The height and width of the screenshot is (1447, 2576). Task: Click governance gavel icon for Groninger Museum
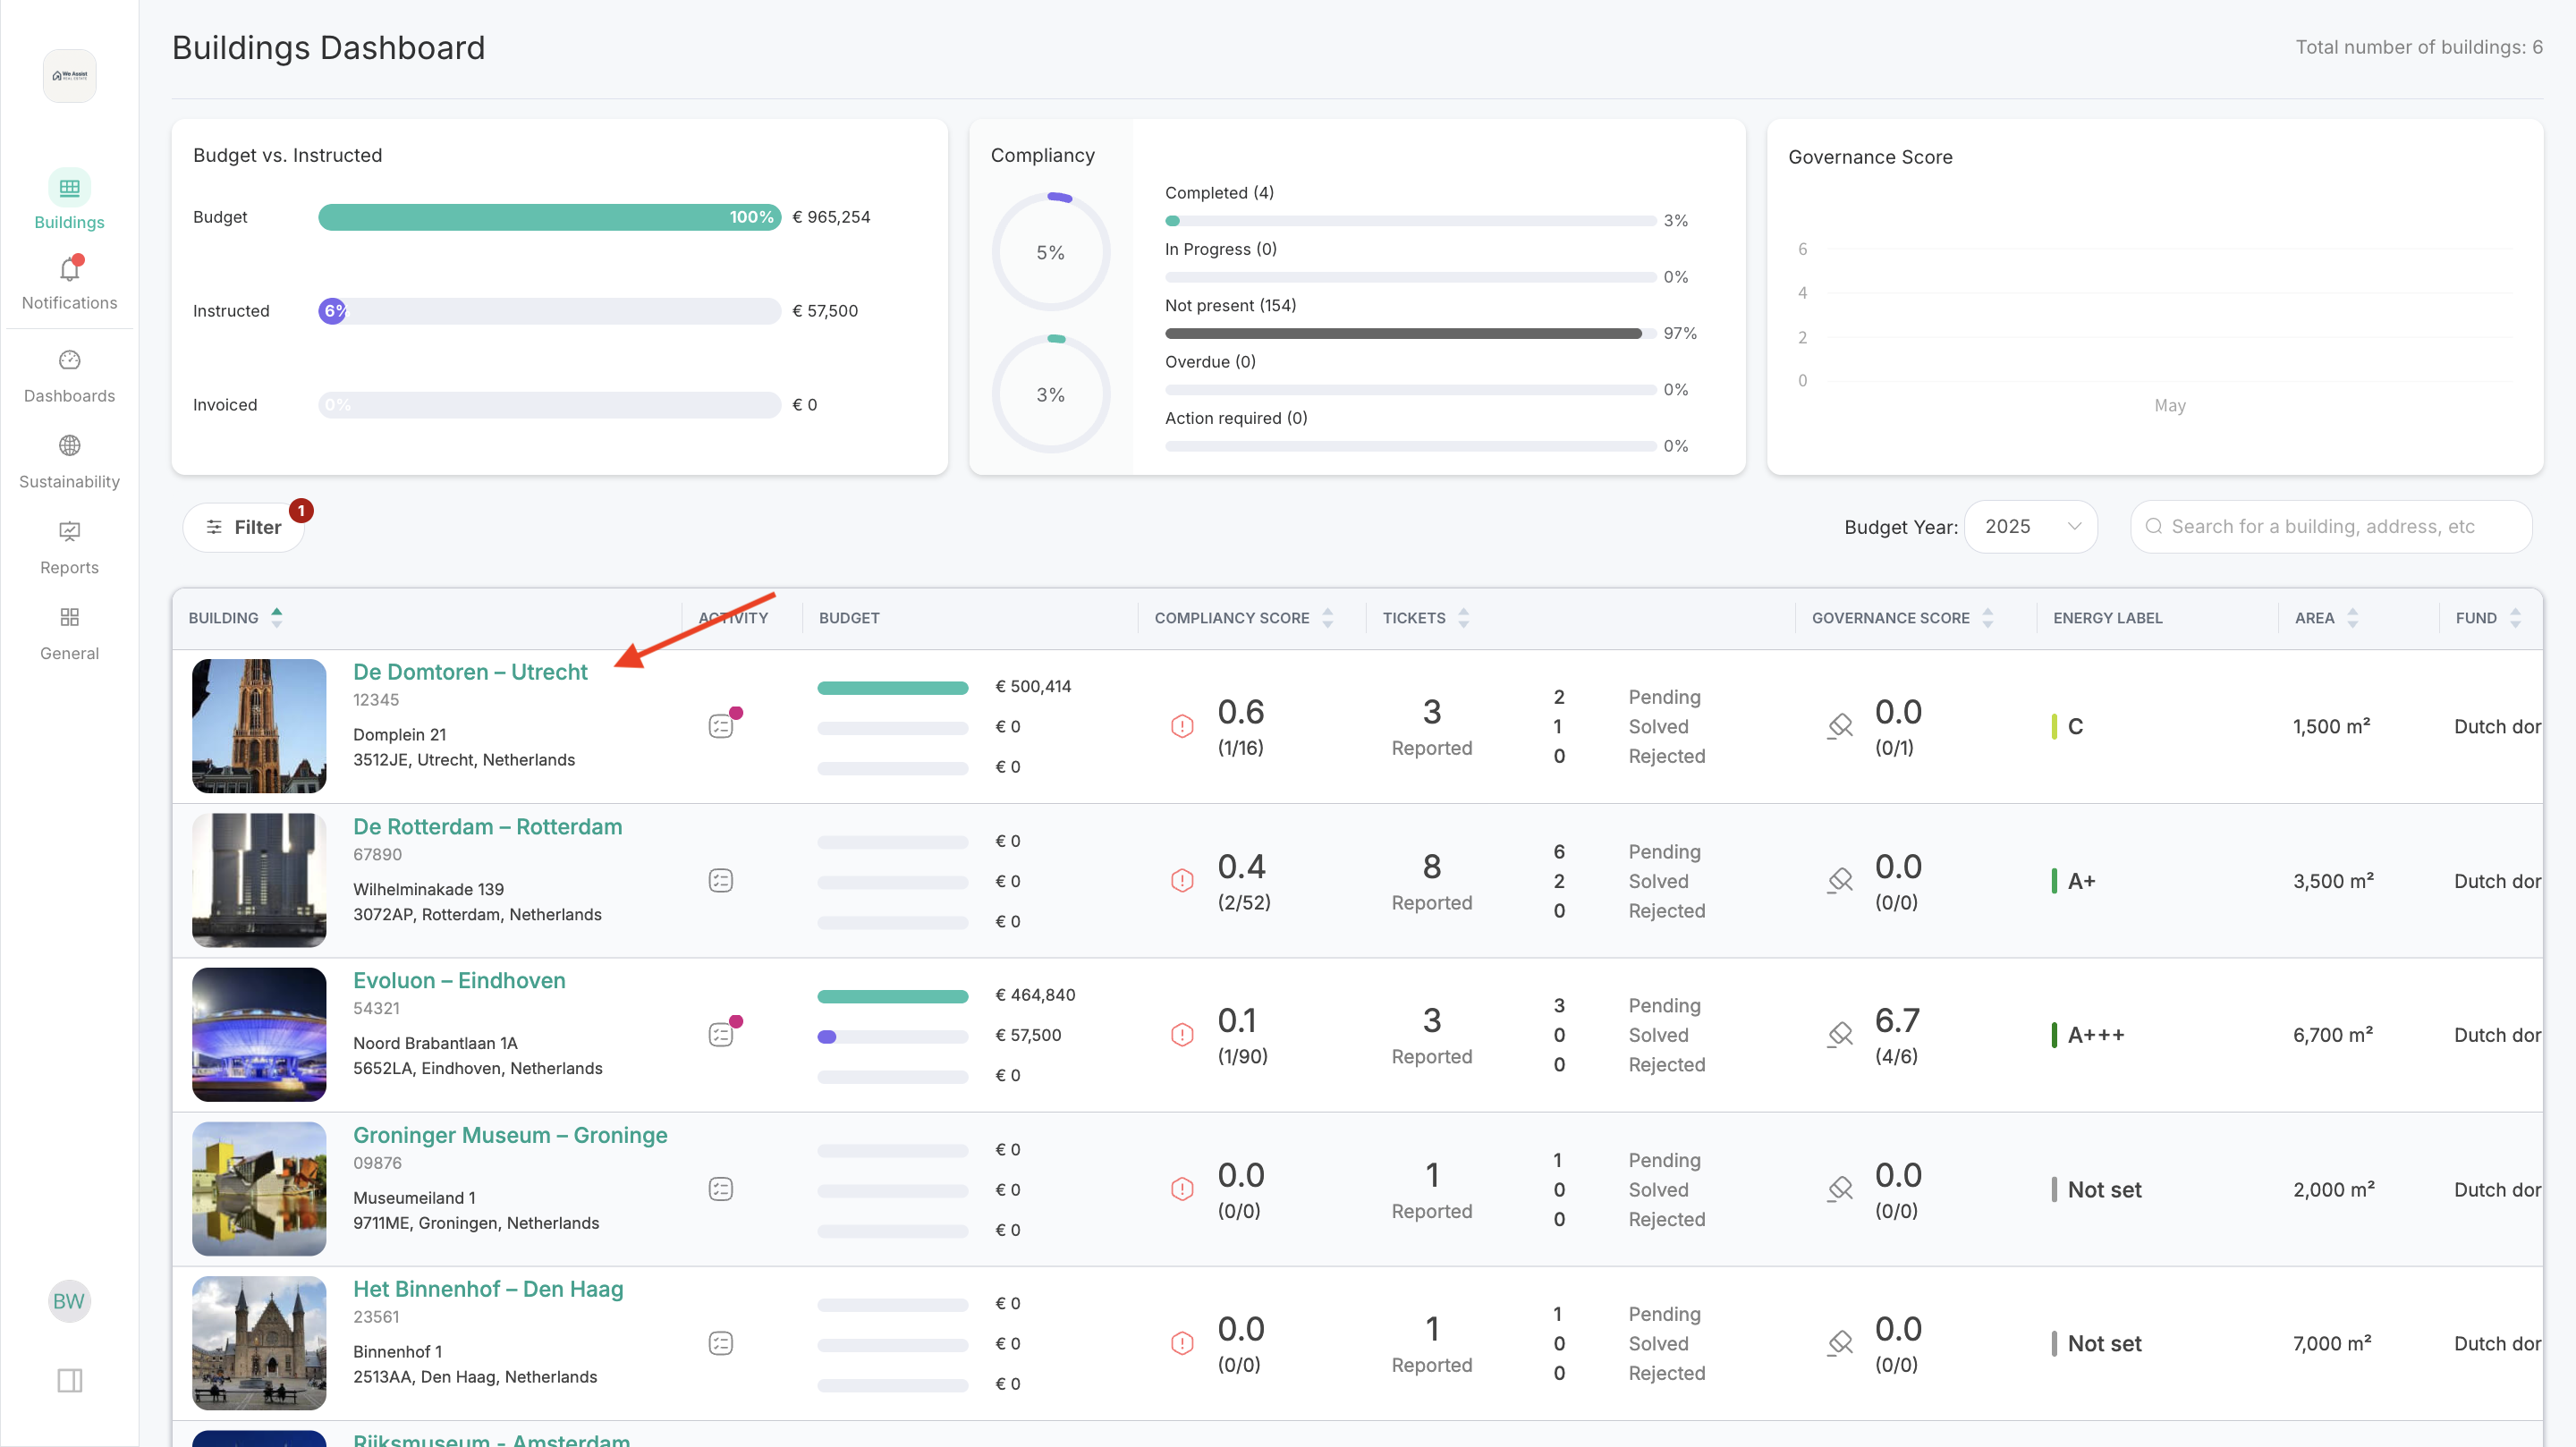[x=1840, y=1189]
